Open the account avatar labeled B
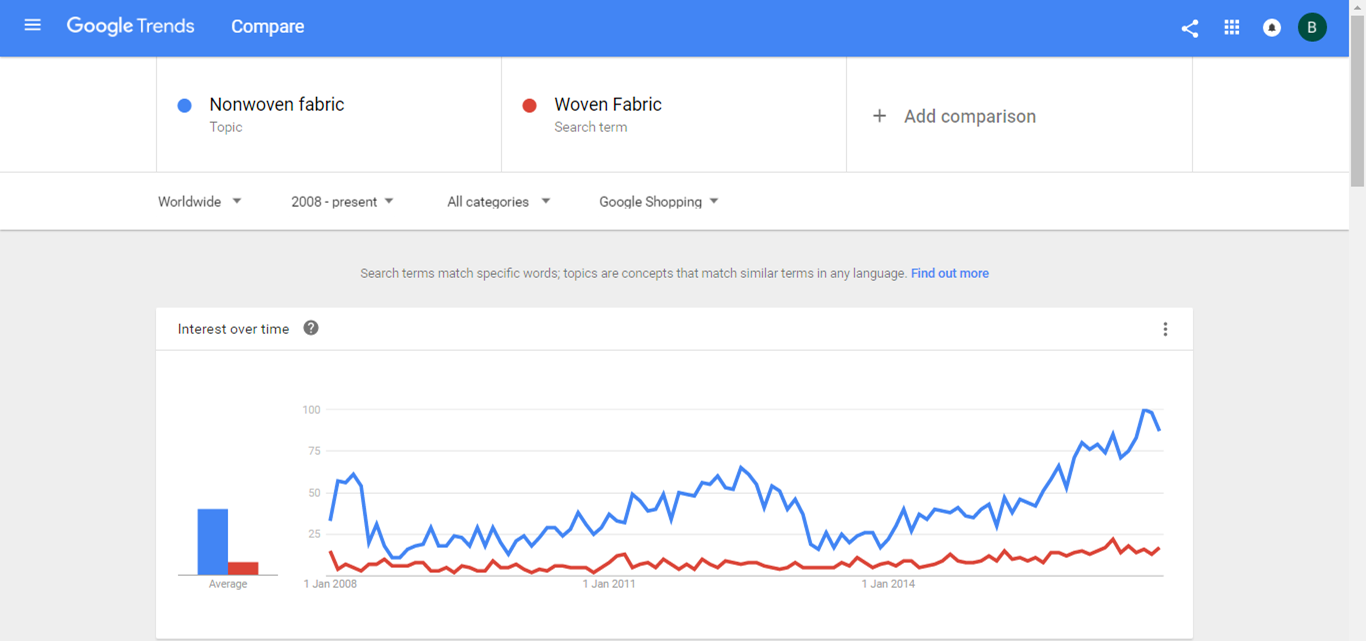Viewport: 1366px width, 641px height. click(1312, 27)
